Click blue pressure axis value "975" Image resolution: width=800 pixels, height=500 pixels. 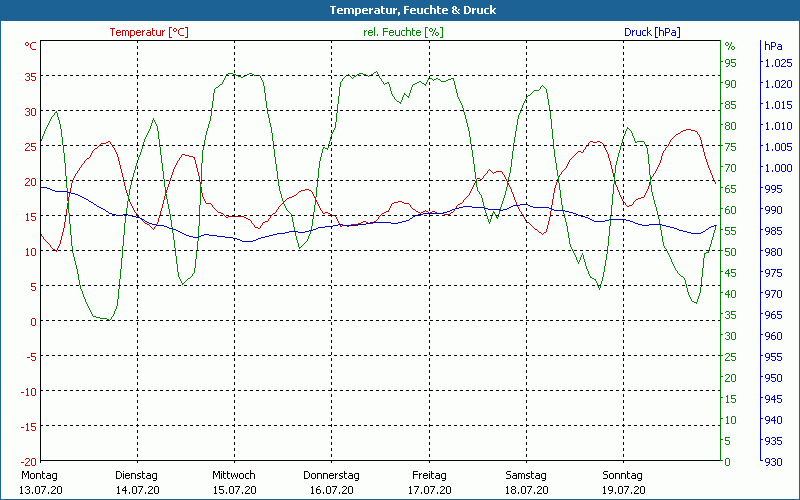tap(773, 273)
